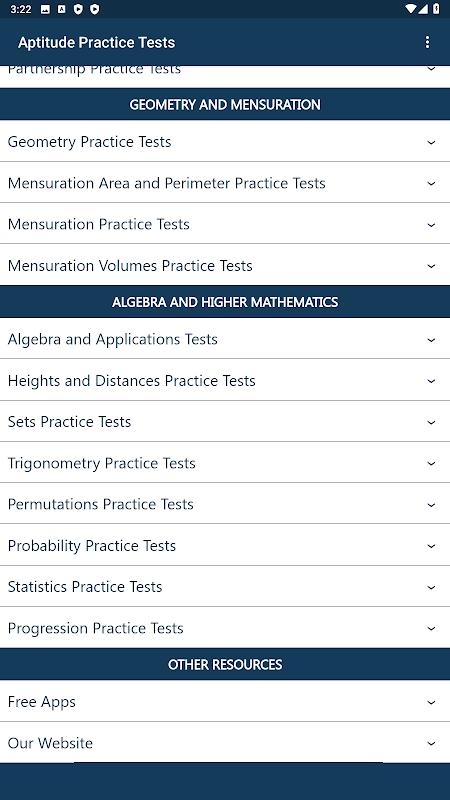Expand the Our Website chevron

(431, 744)
